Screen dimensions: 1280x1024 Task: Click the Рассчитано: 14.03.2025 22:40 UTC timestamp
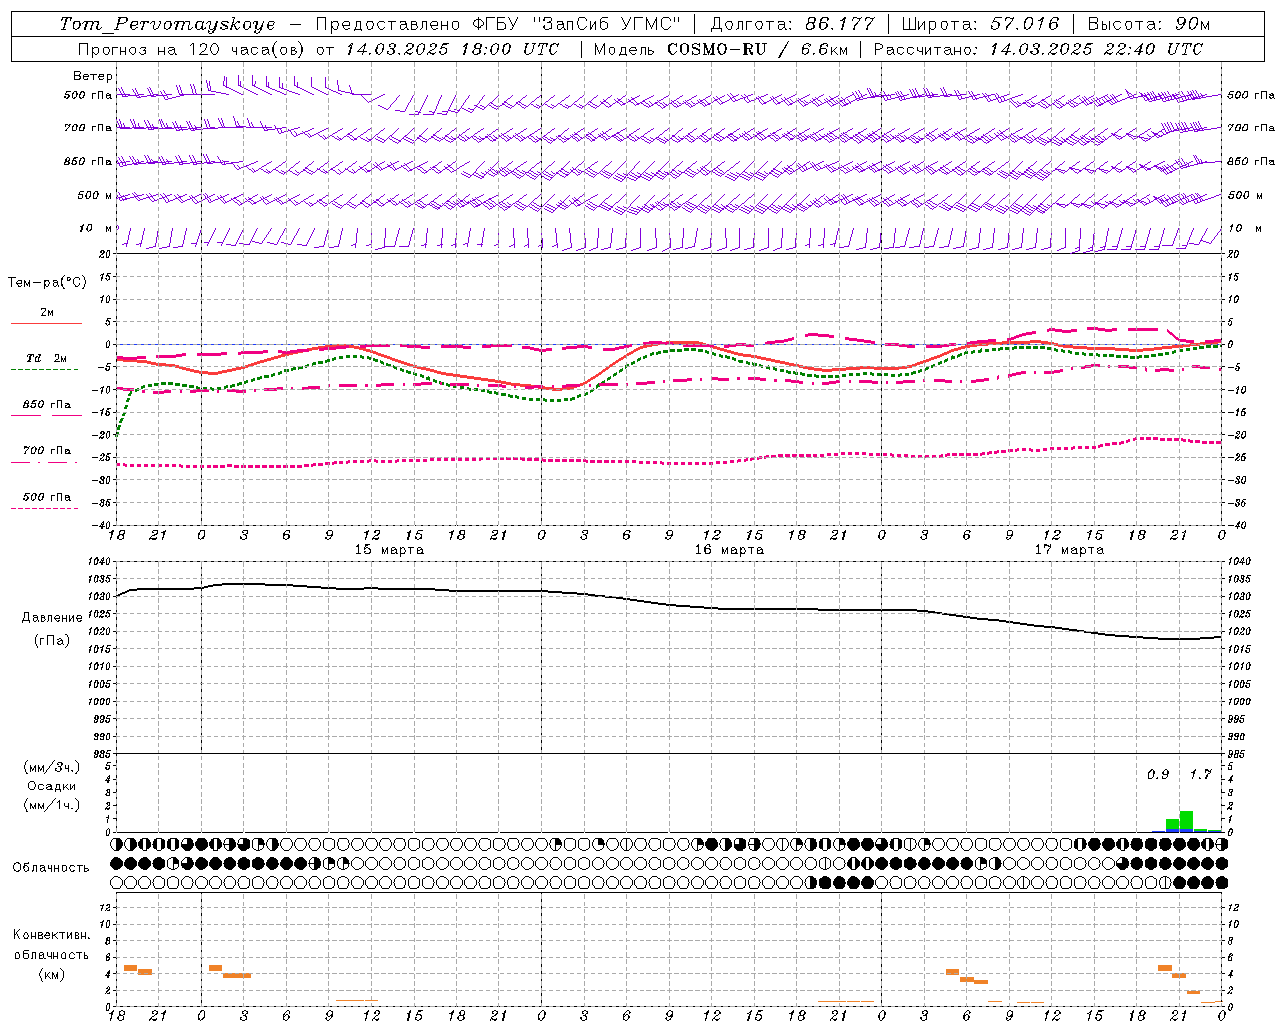[1038, 49]
